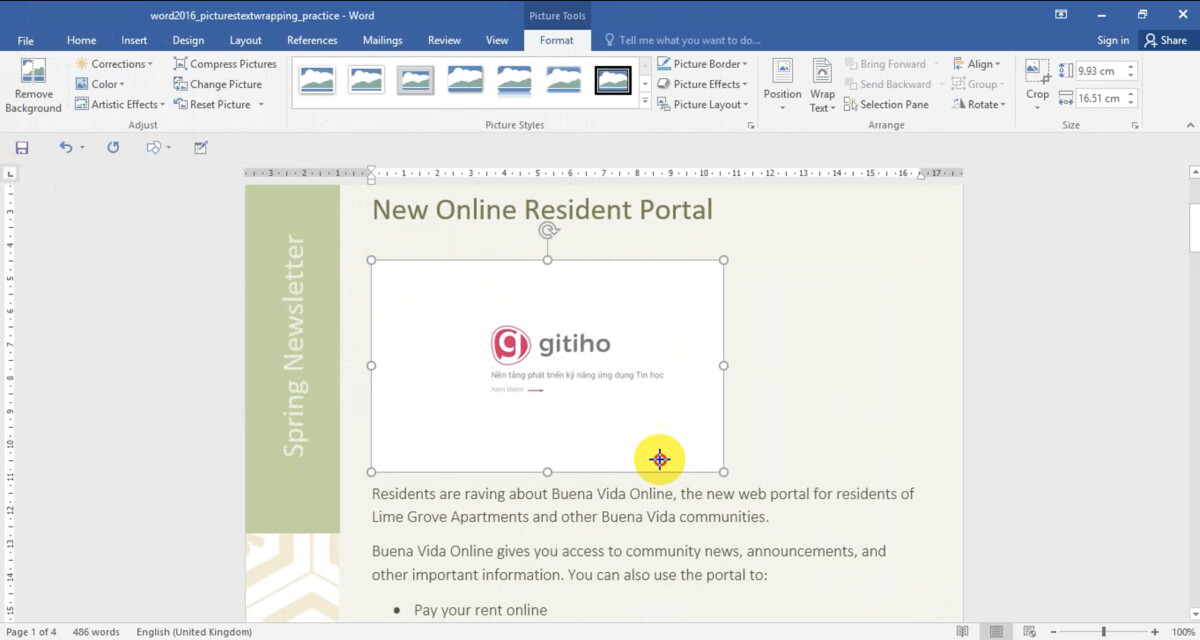Click the Bring Forward button
The height and width of the screenshot is (640, 1200).
pos(886,64)
